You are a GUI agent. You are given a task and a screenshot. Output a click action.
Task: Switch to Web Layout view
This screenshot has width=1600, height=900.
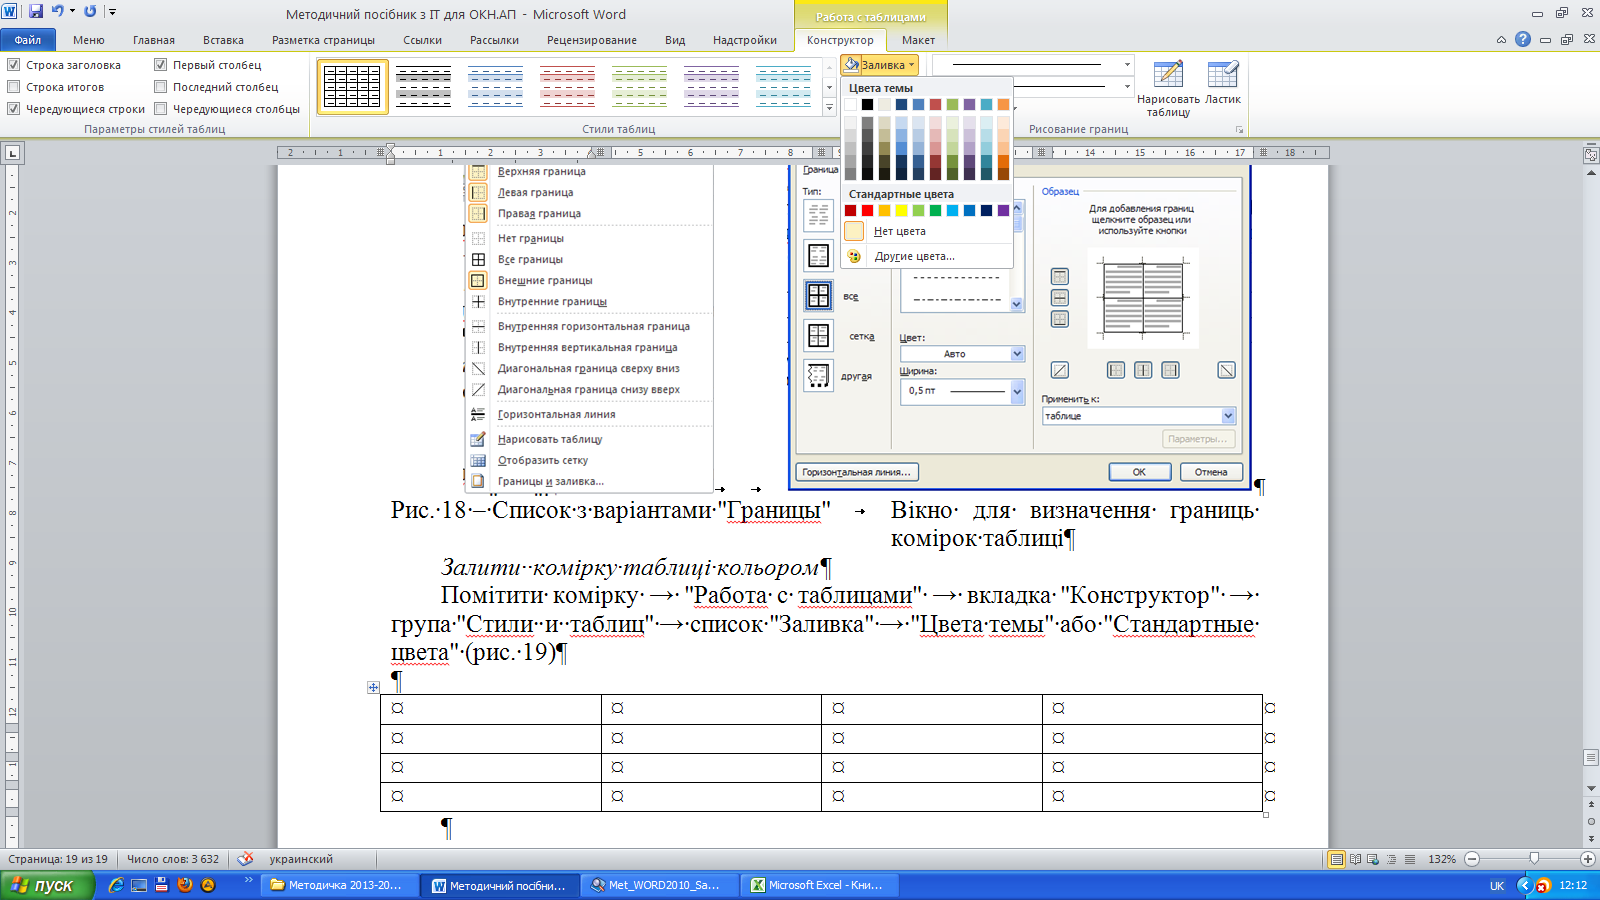1373,859
